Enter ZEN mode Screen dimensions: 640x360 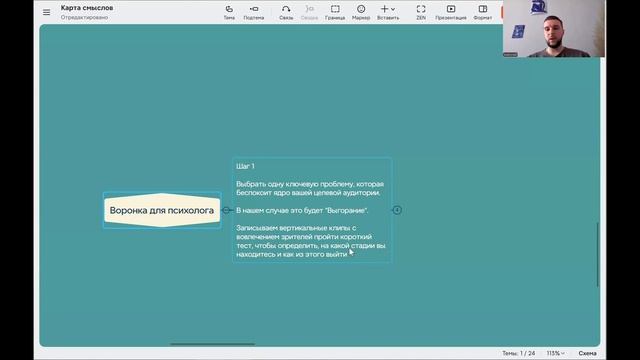click(421, 12)
